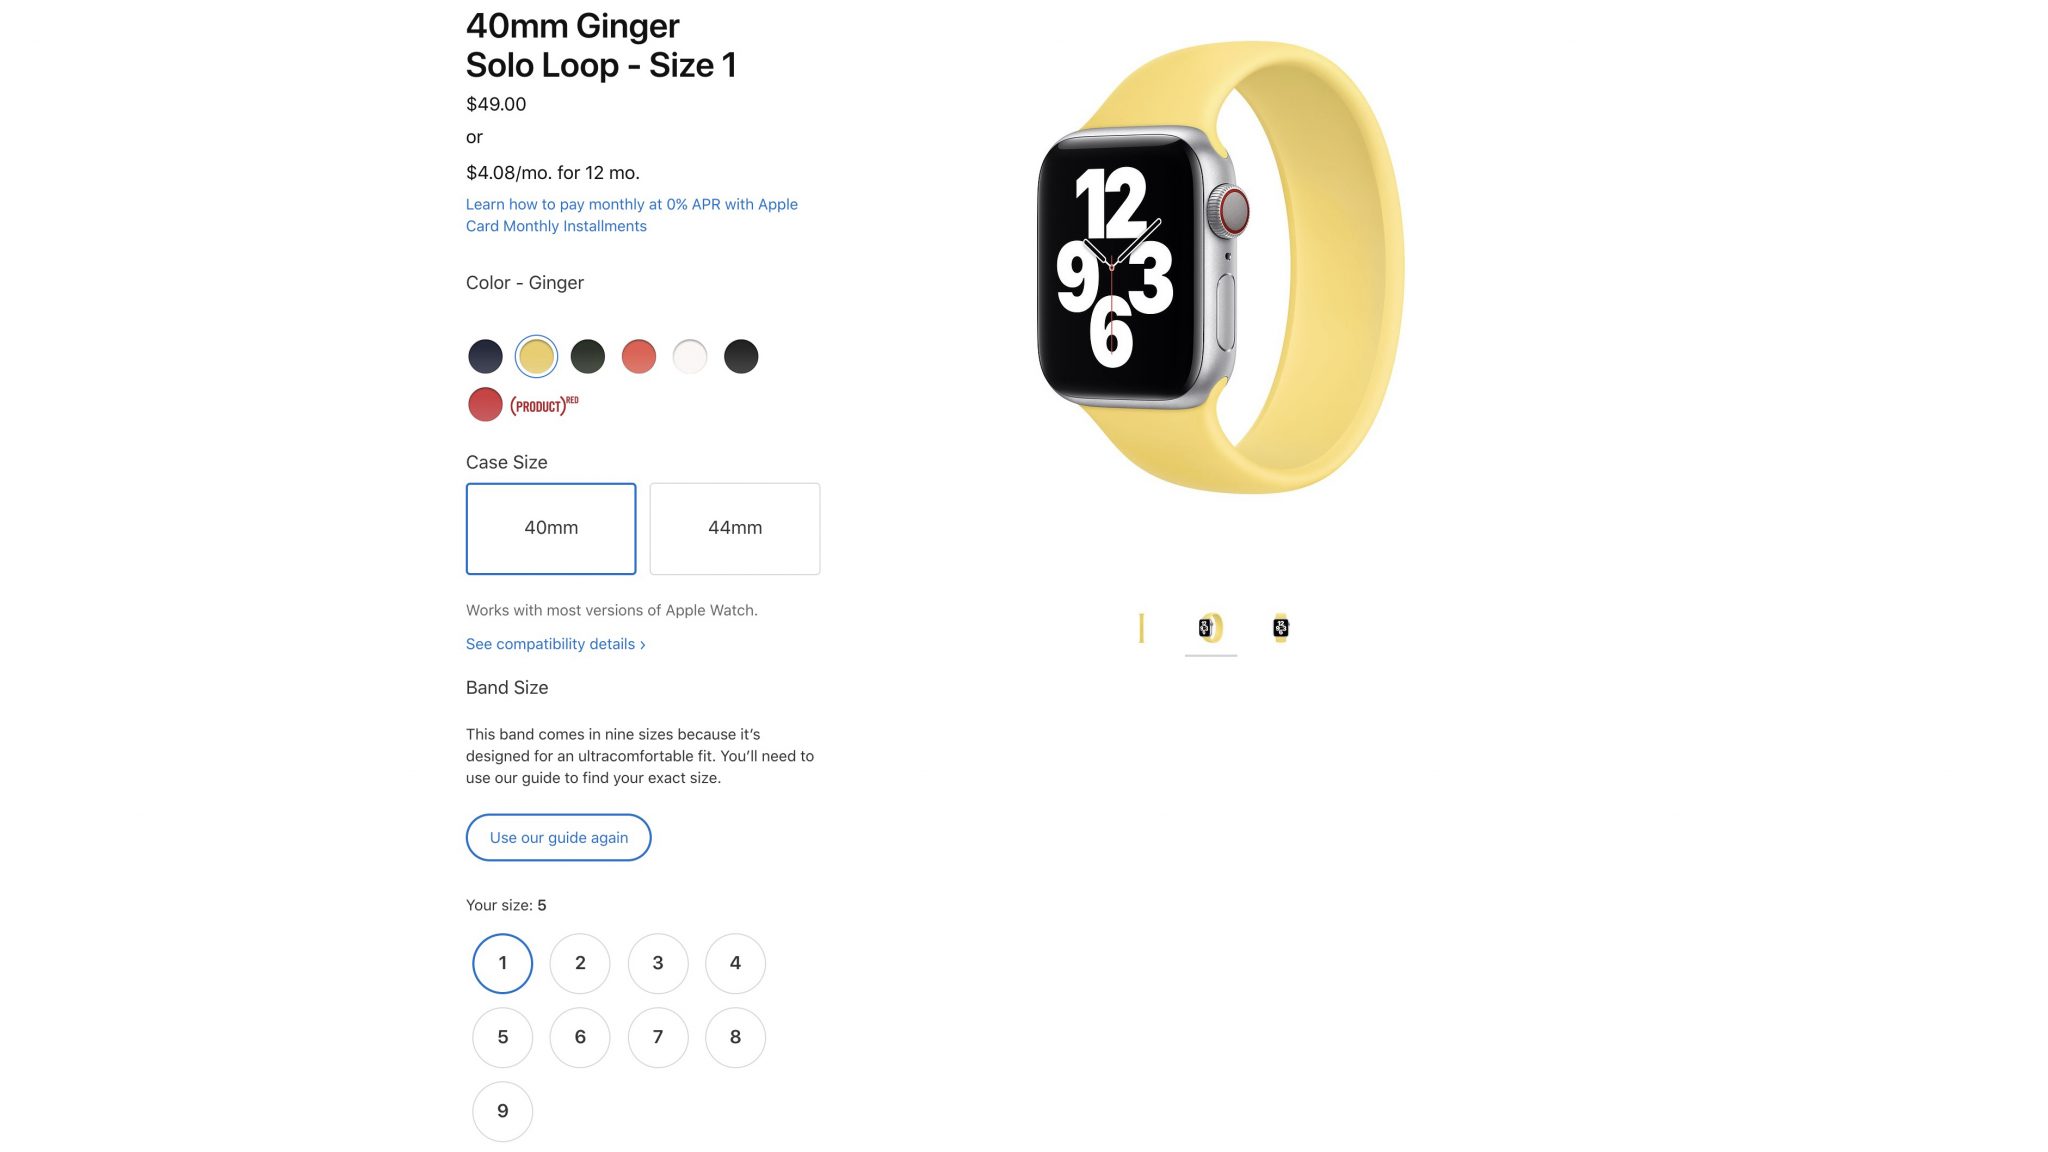2048x1152 pixels.
Task: Pick the PRODUCT RED color swatch
Action: 485,404
